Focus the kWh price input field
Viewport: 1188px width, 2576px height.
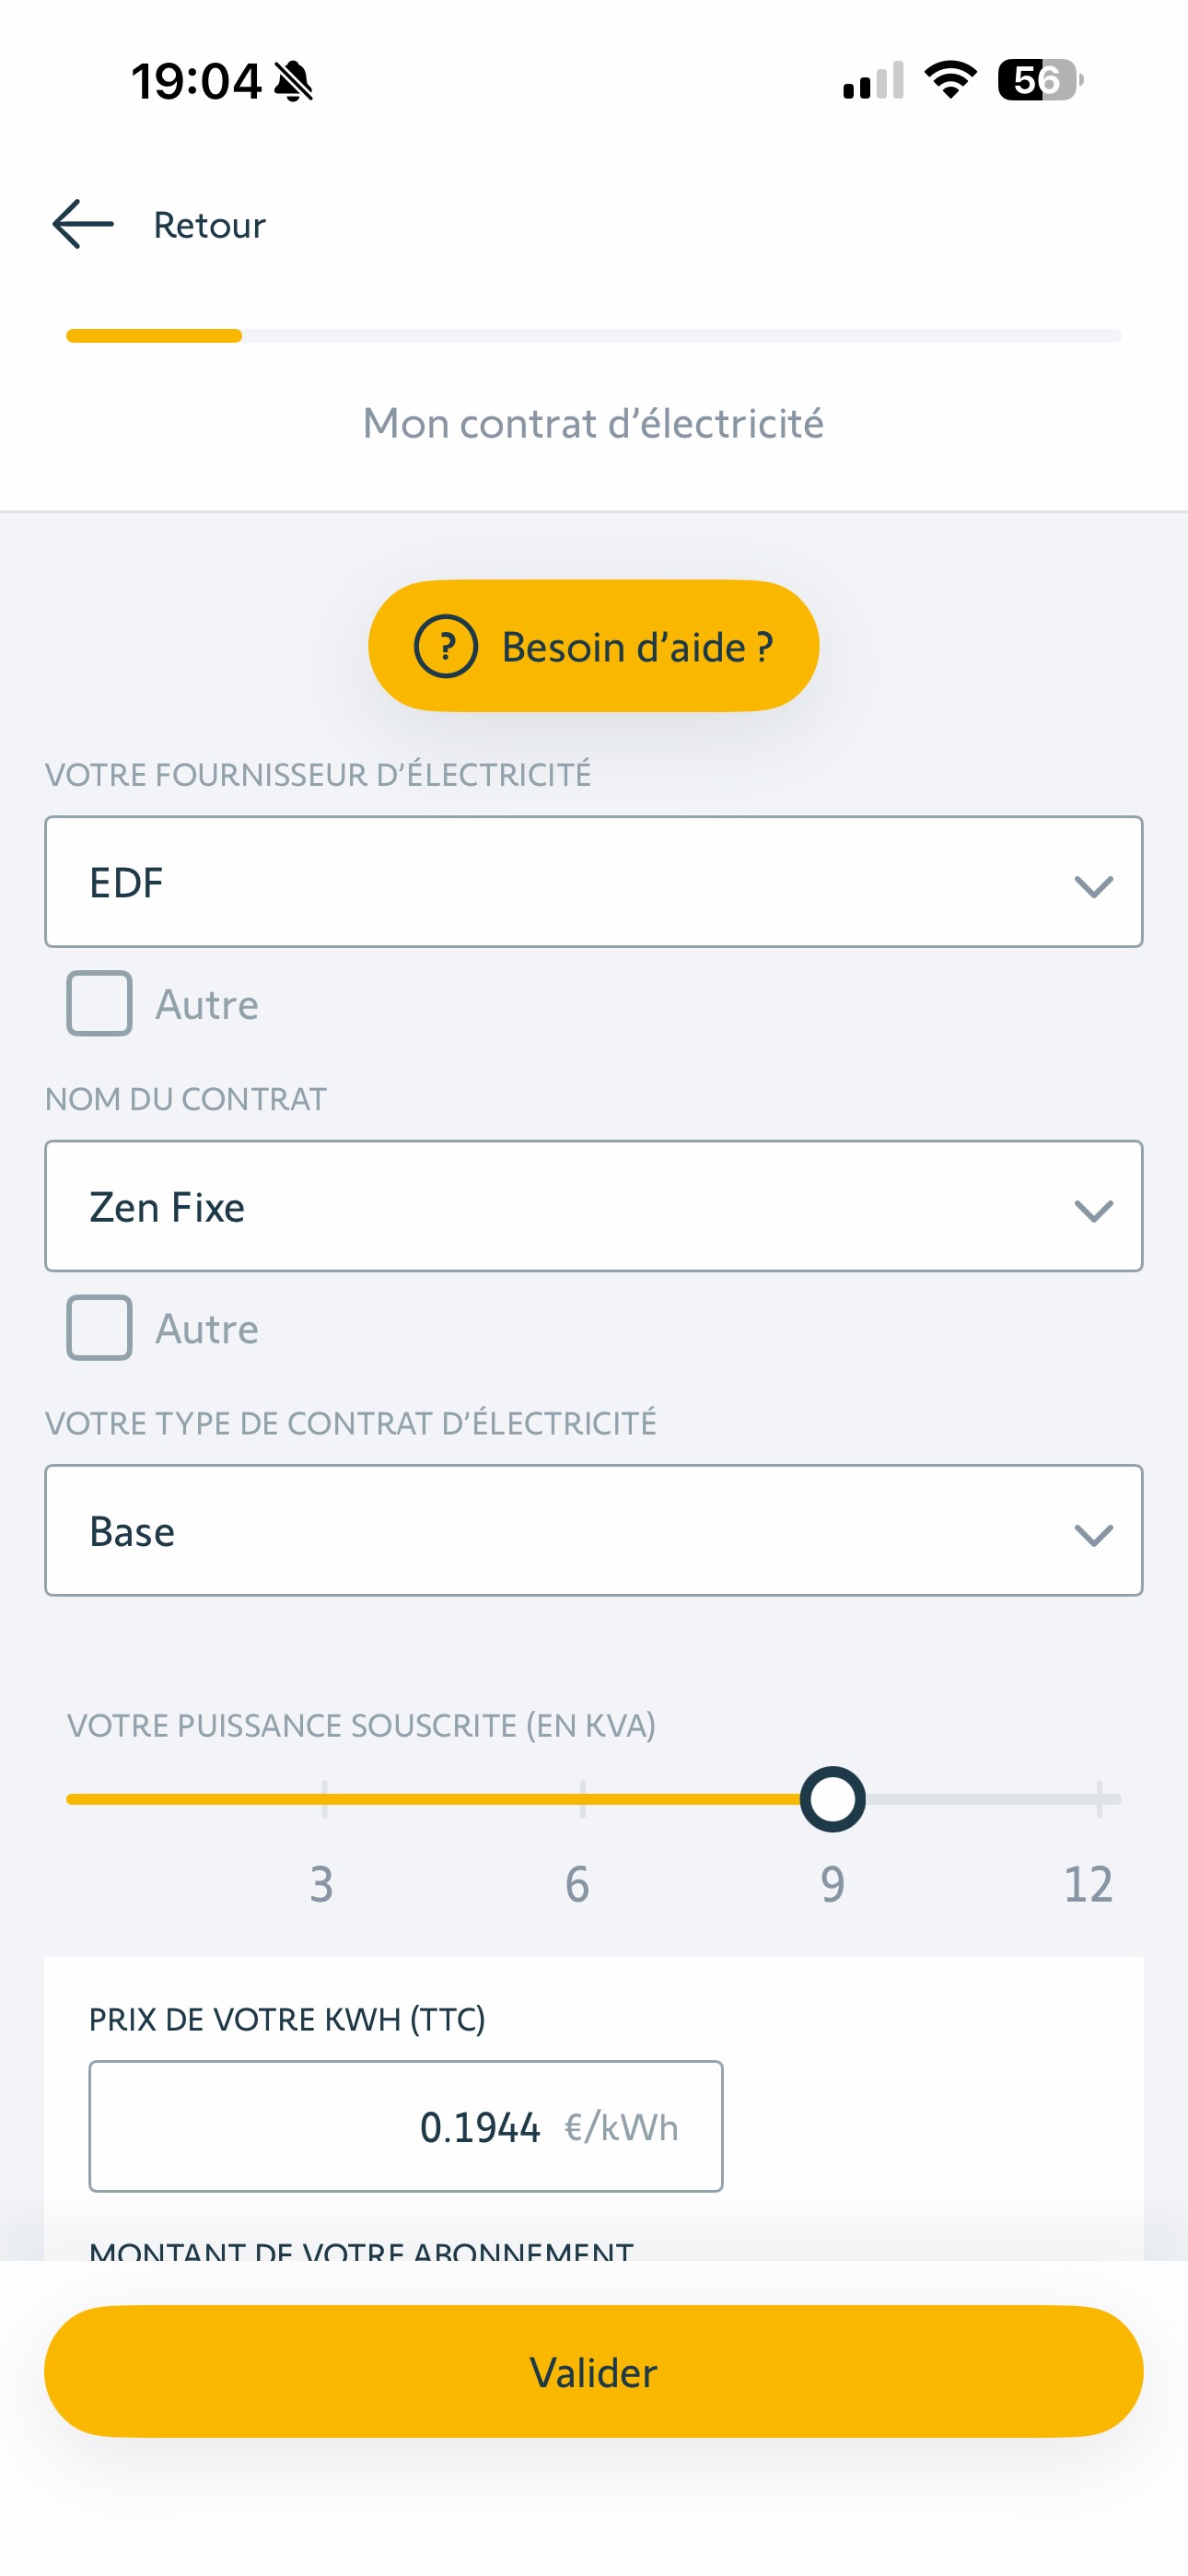(x=405, y=2126)
